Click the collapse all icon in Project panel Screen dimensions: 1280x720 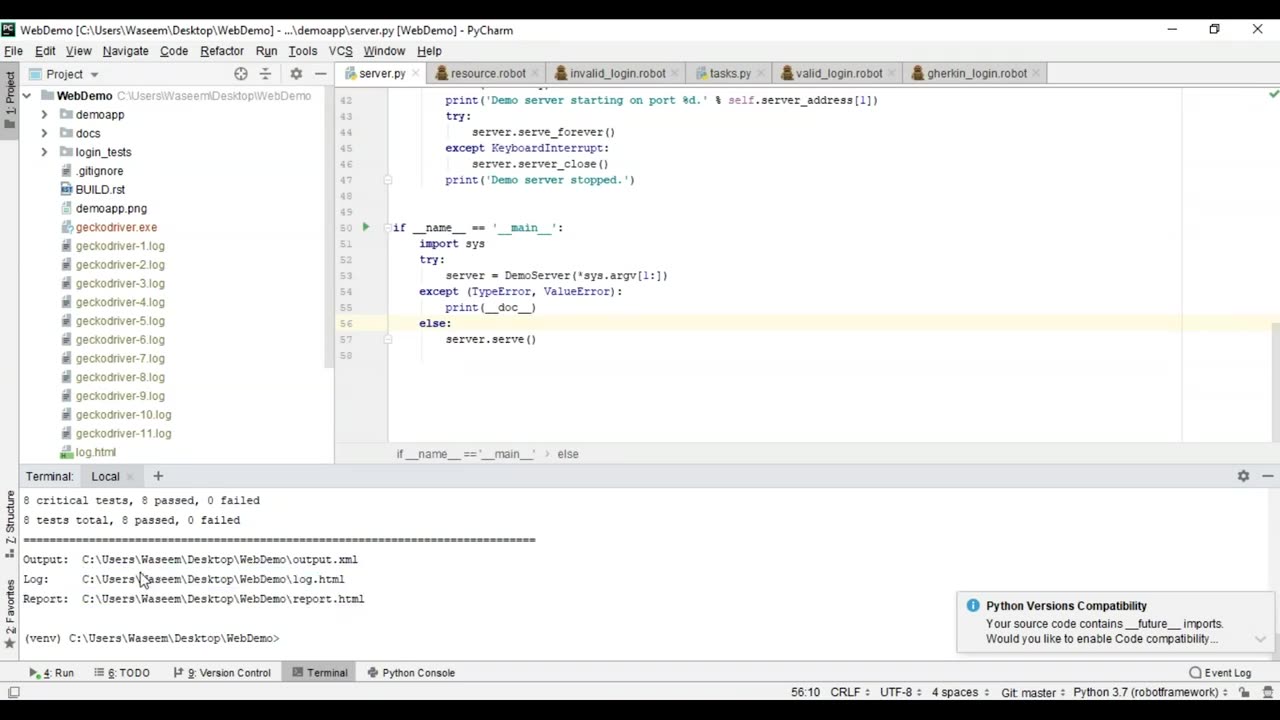point(265,74)
